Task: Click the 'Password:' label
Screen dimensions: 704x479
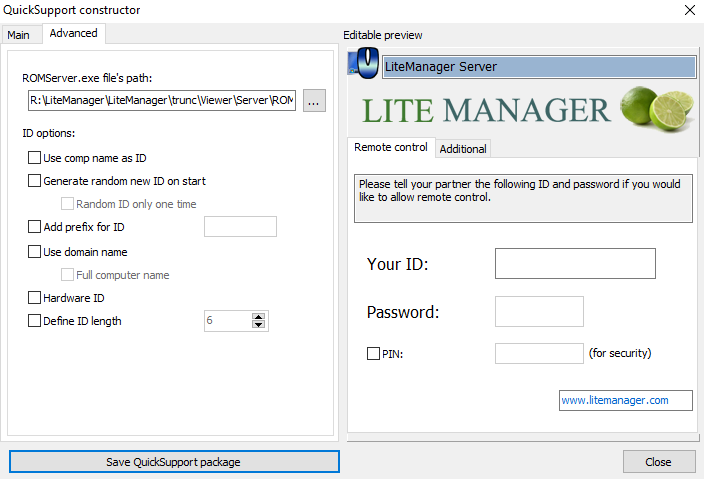Action: [x=403, y=312]
